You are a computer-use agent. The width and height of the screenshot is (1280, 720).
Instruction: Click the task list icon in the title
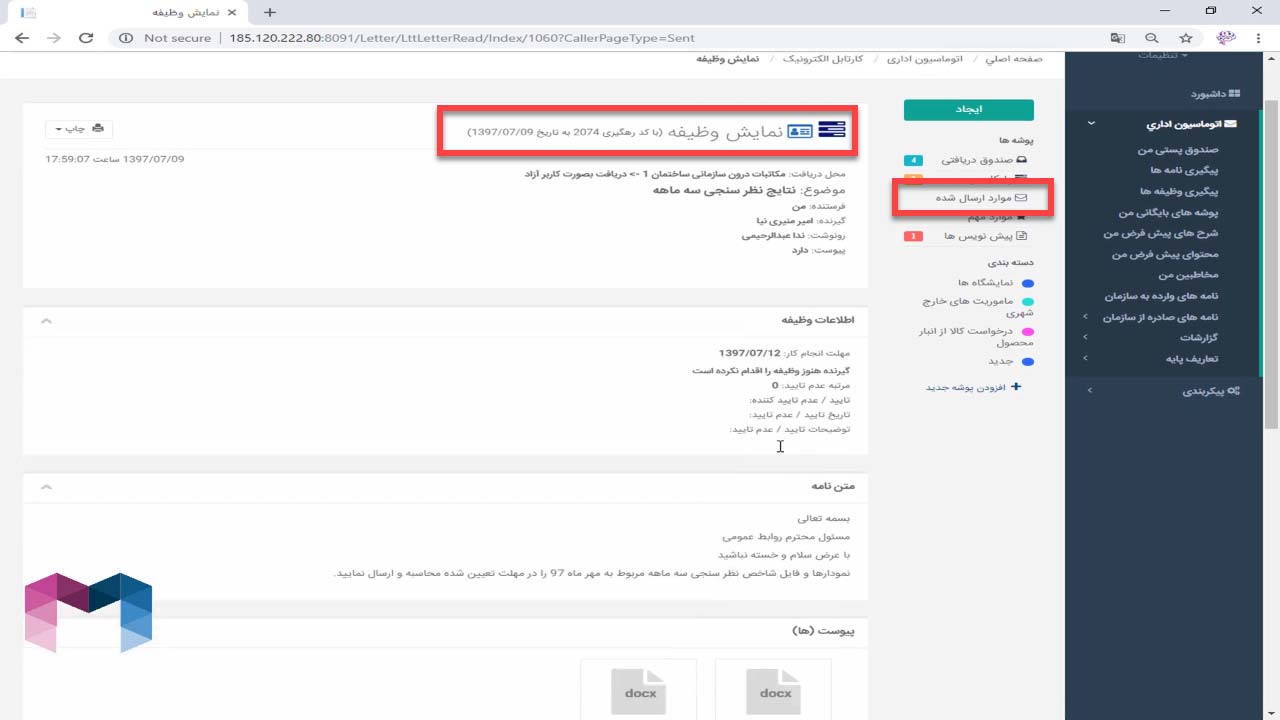click(x=832, y=130)
